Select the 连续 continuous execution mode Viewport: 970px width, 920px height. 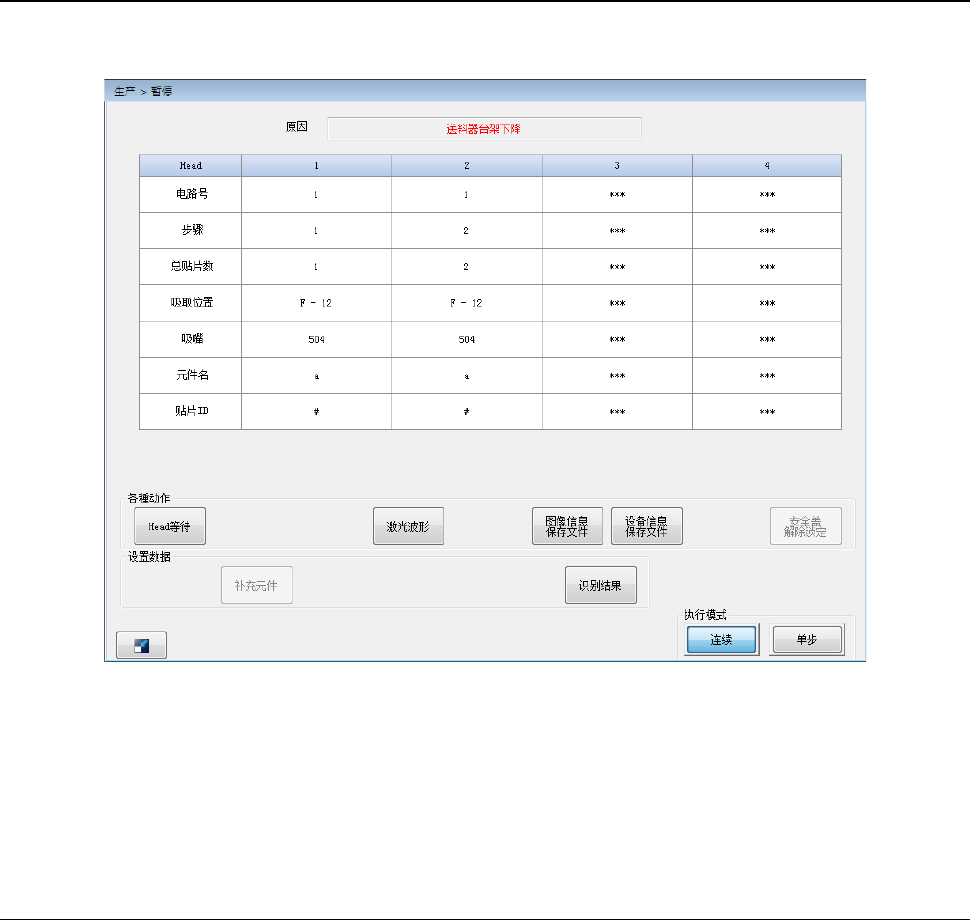click(721, 640)
